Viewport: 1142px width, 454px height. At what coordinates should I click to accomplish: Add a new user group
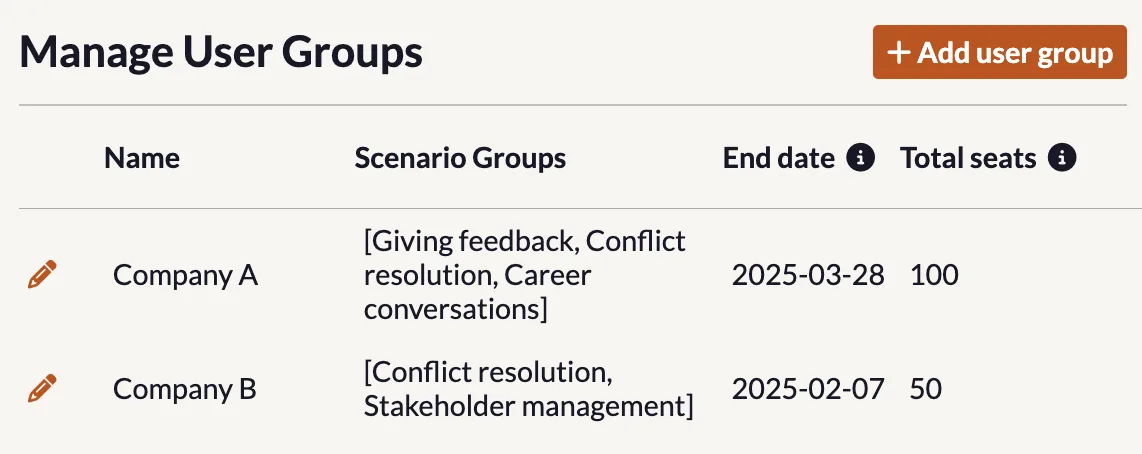coord(999,52)
